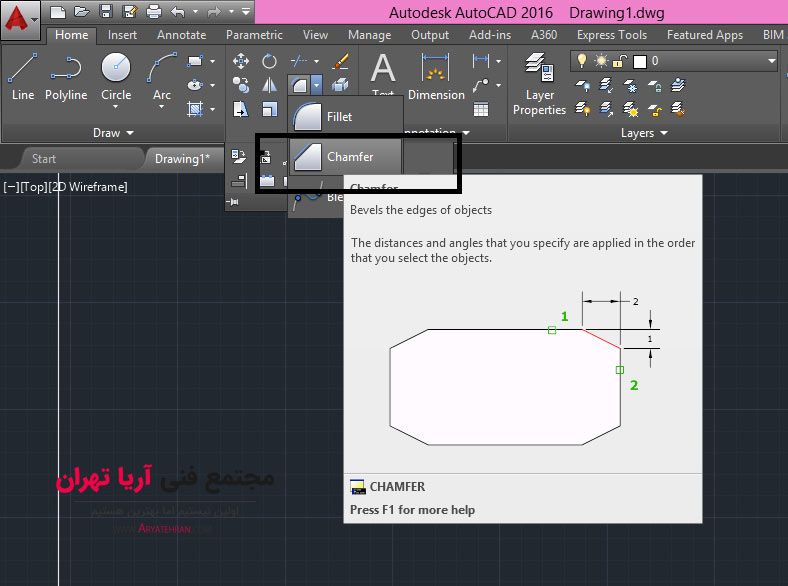Image resolution: width=788 pixels, height=586 pixels.
Task: Click the white layer color swatch
Action: pos(640,61)
